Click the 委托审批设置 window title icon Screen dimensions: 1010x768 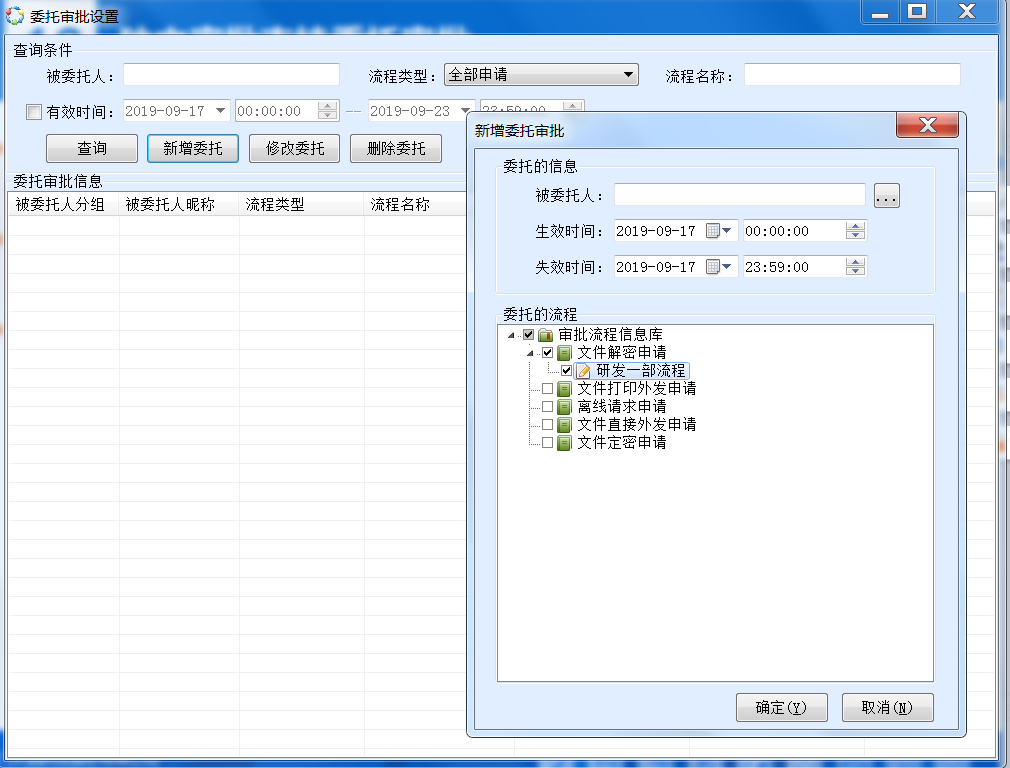(x=15, y=15)
